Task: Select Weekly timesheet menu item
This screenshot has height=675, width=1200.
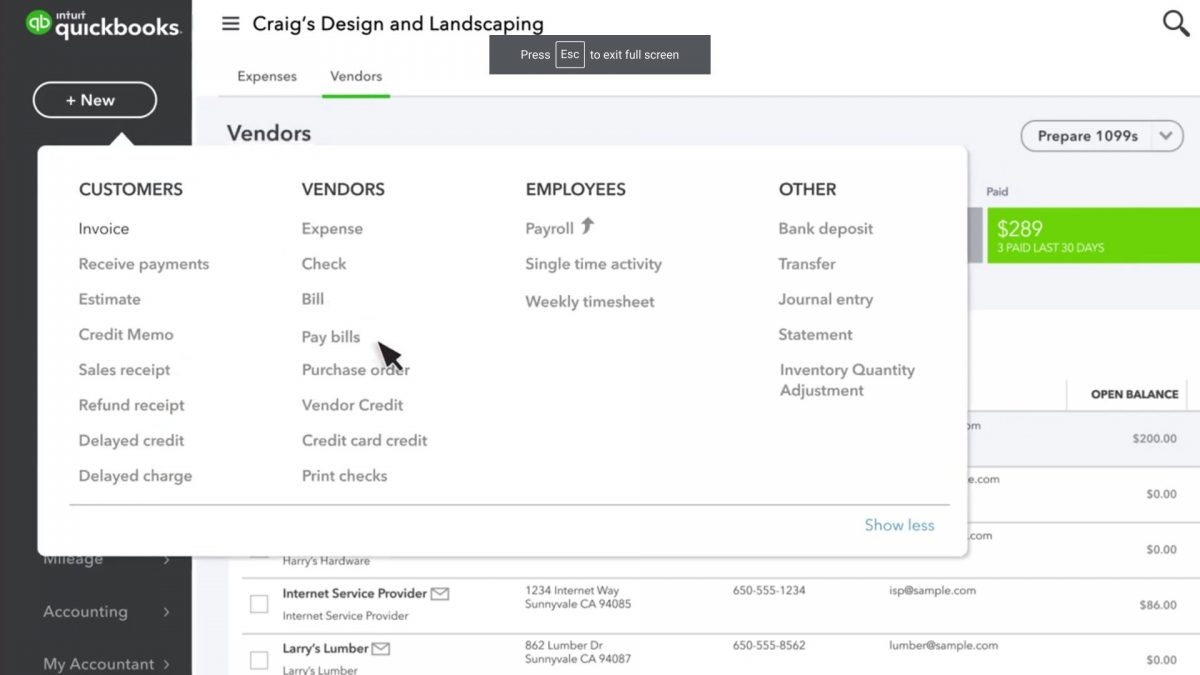Action: pos(590,302)
